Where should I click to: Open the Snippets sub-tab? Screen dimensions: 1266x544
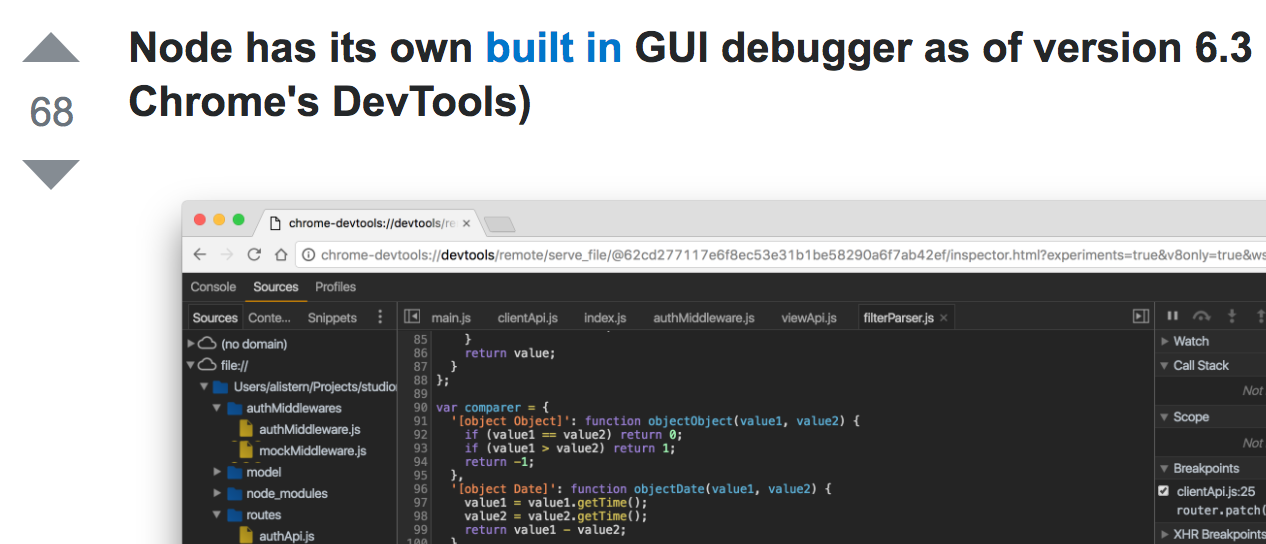pyautogui.click(x=332, y=317)
